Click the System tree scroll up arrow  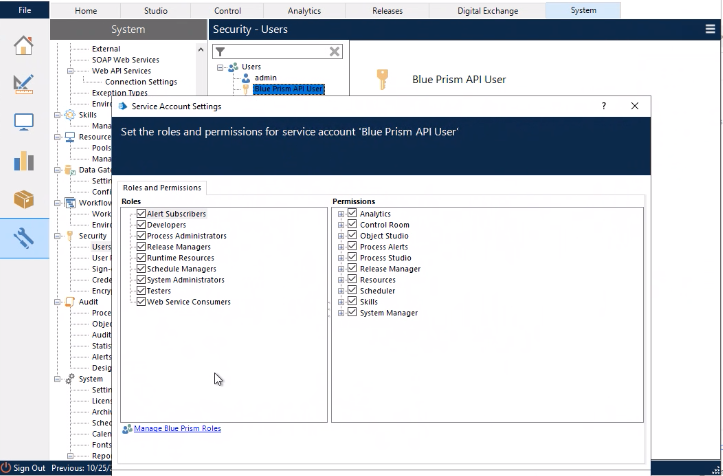[201, 49]
